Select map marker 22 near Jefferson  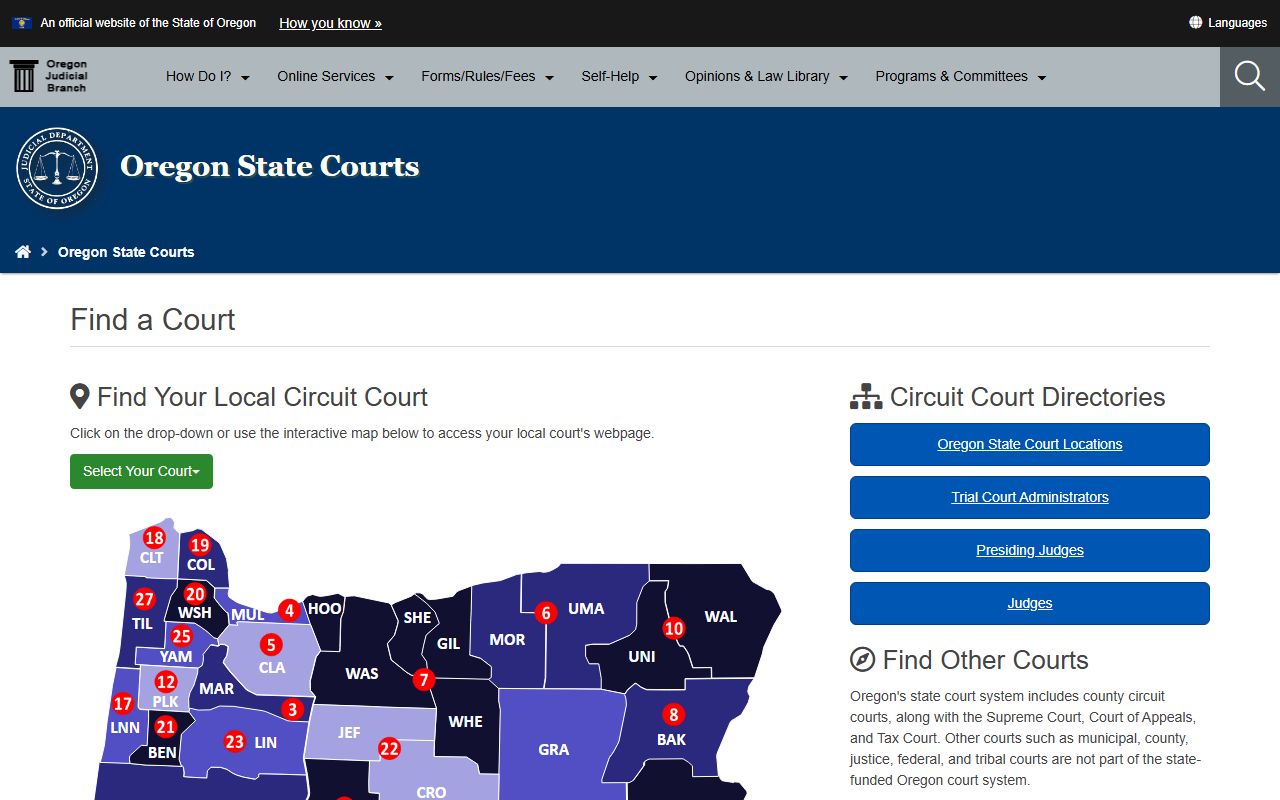click(x=389, y=748)
